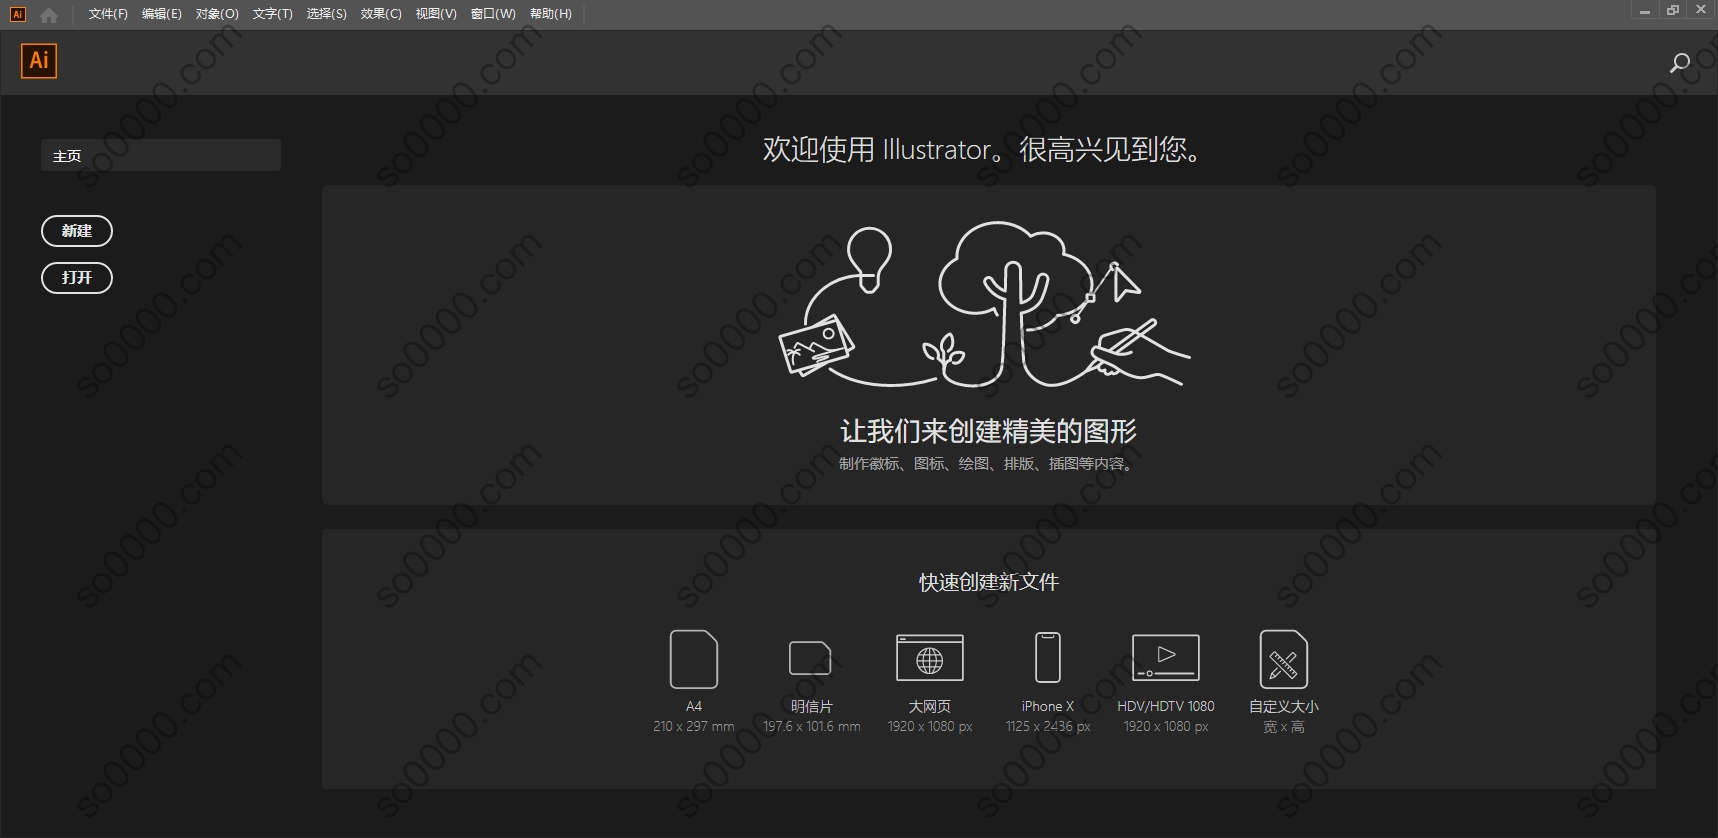The width and height of the screenshot is (1718, 838).
Task: Select the 大网页 web preset icon
Action: (930, 658)
